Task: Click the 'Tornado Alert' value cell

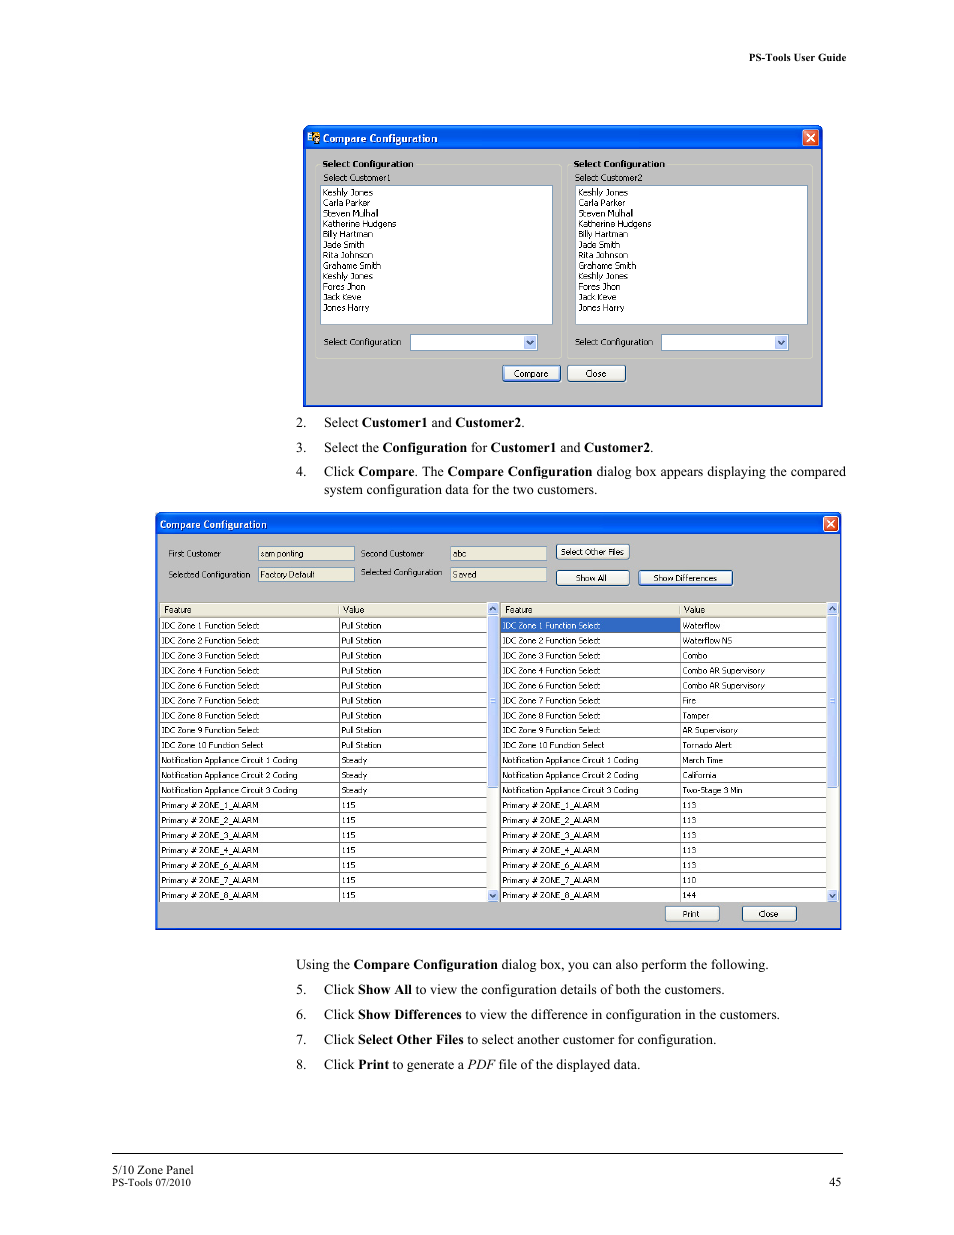Action: pos(753,745)
